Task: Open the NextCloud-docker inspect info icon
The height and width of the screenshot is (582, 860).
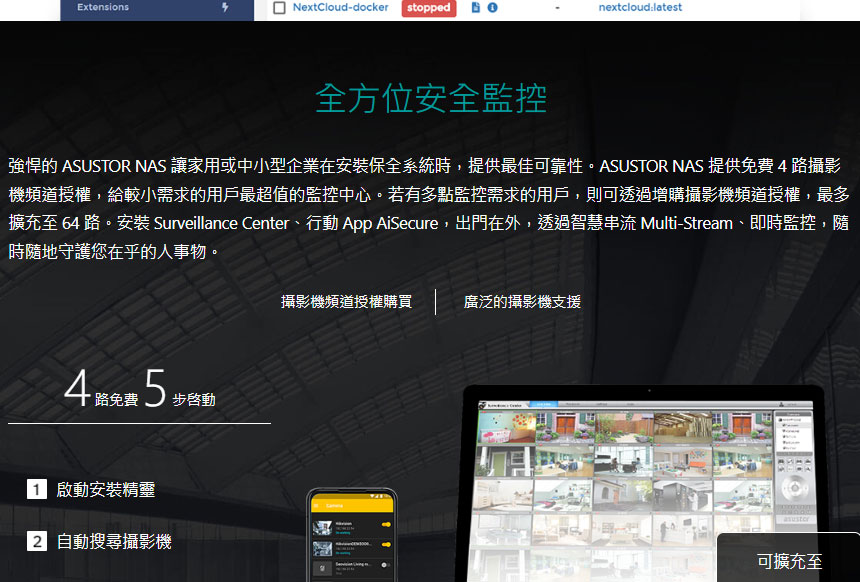Action: [493, 8]
